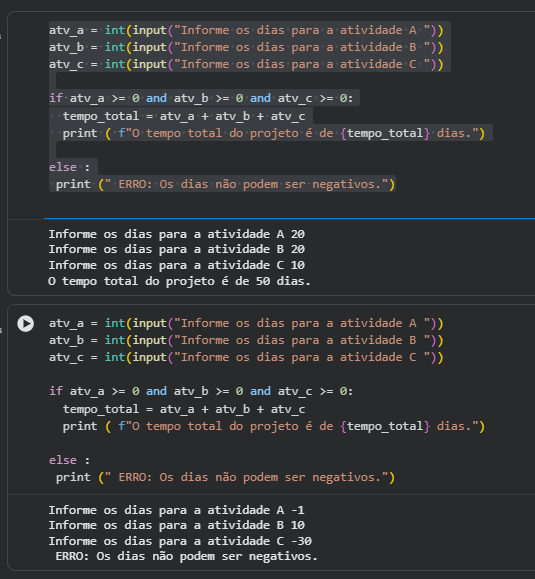
Task: Select output line 'atividade C 10'
Action: (176, 265)
